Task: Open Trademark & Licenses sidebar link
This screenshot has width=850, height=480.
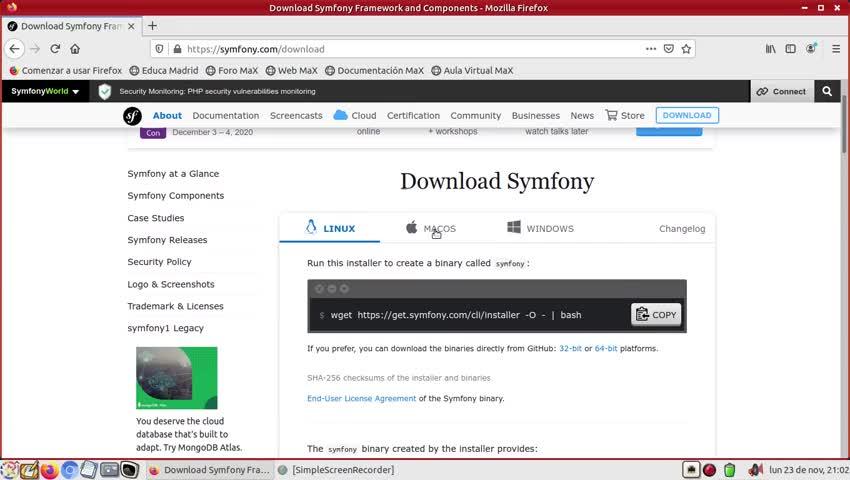Action: tap(175, 306)
